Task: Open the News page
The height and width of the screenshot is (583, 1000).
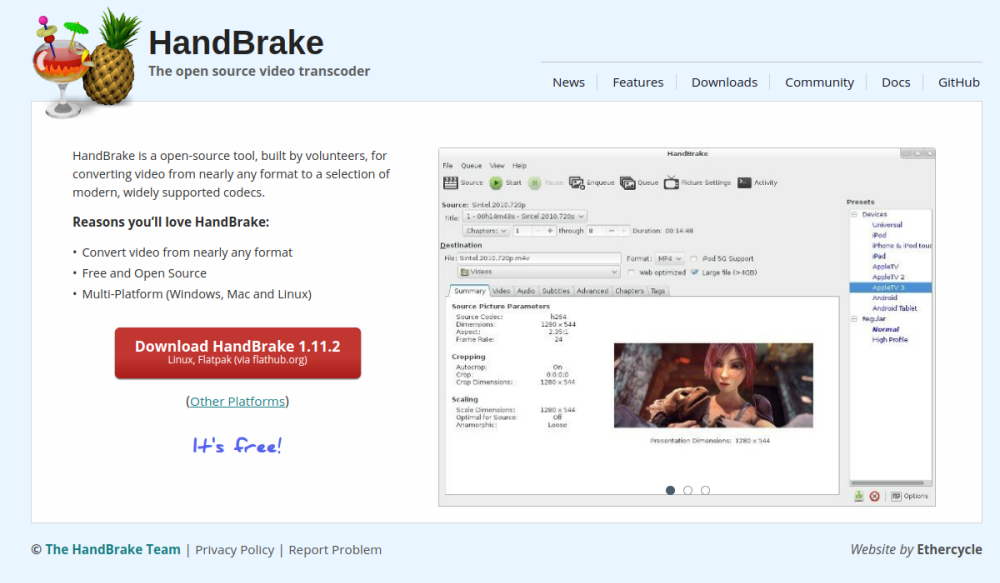Action: pyautogui.click(x=568, y=82)
